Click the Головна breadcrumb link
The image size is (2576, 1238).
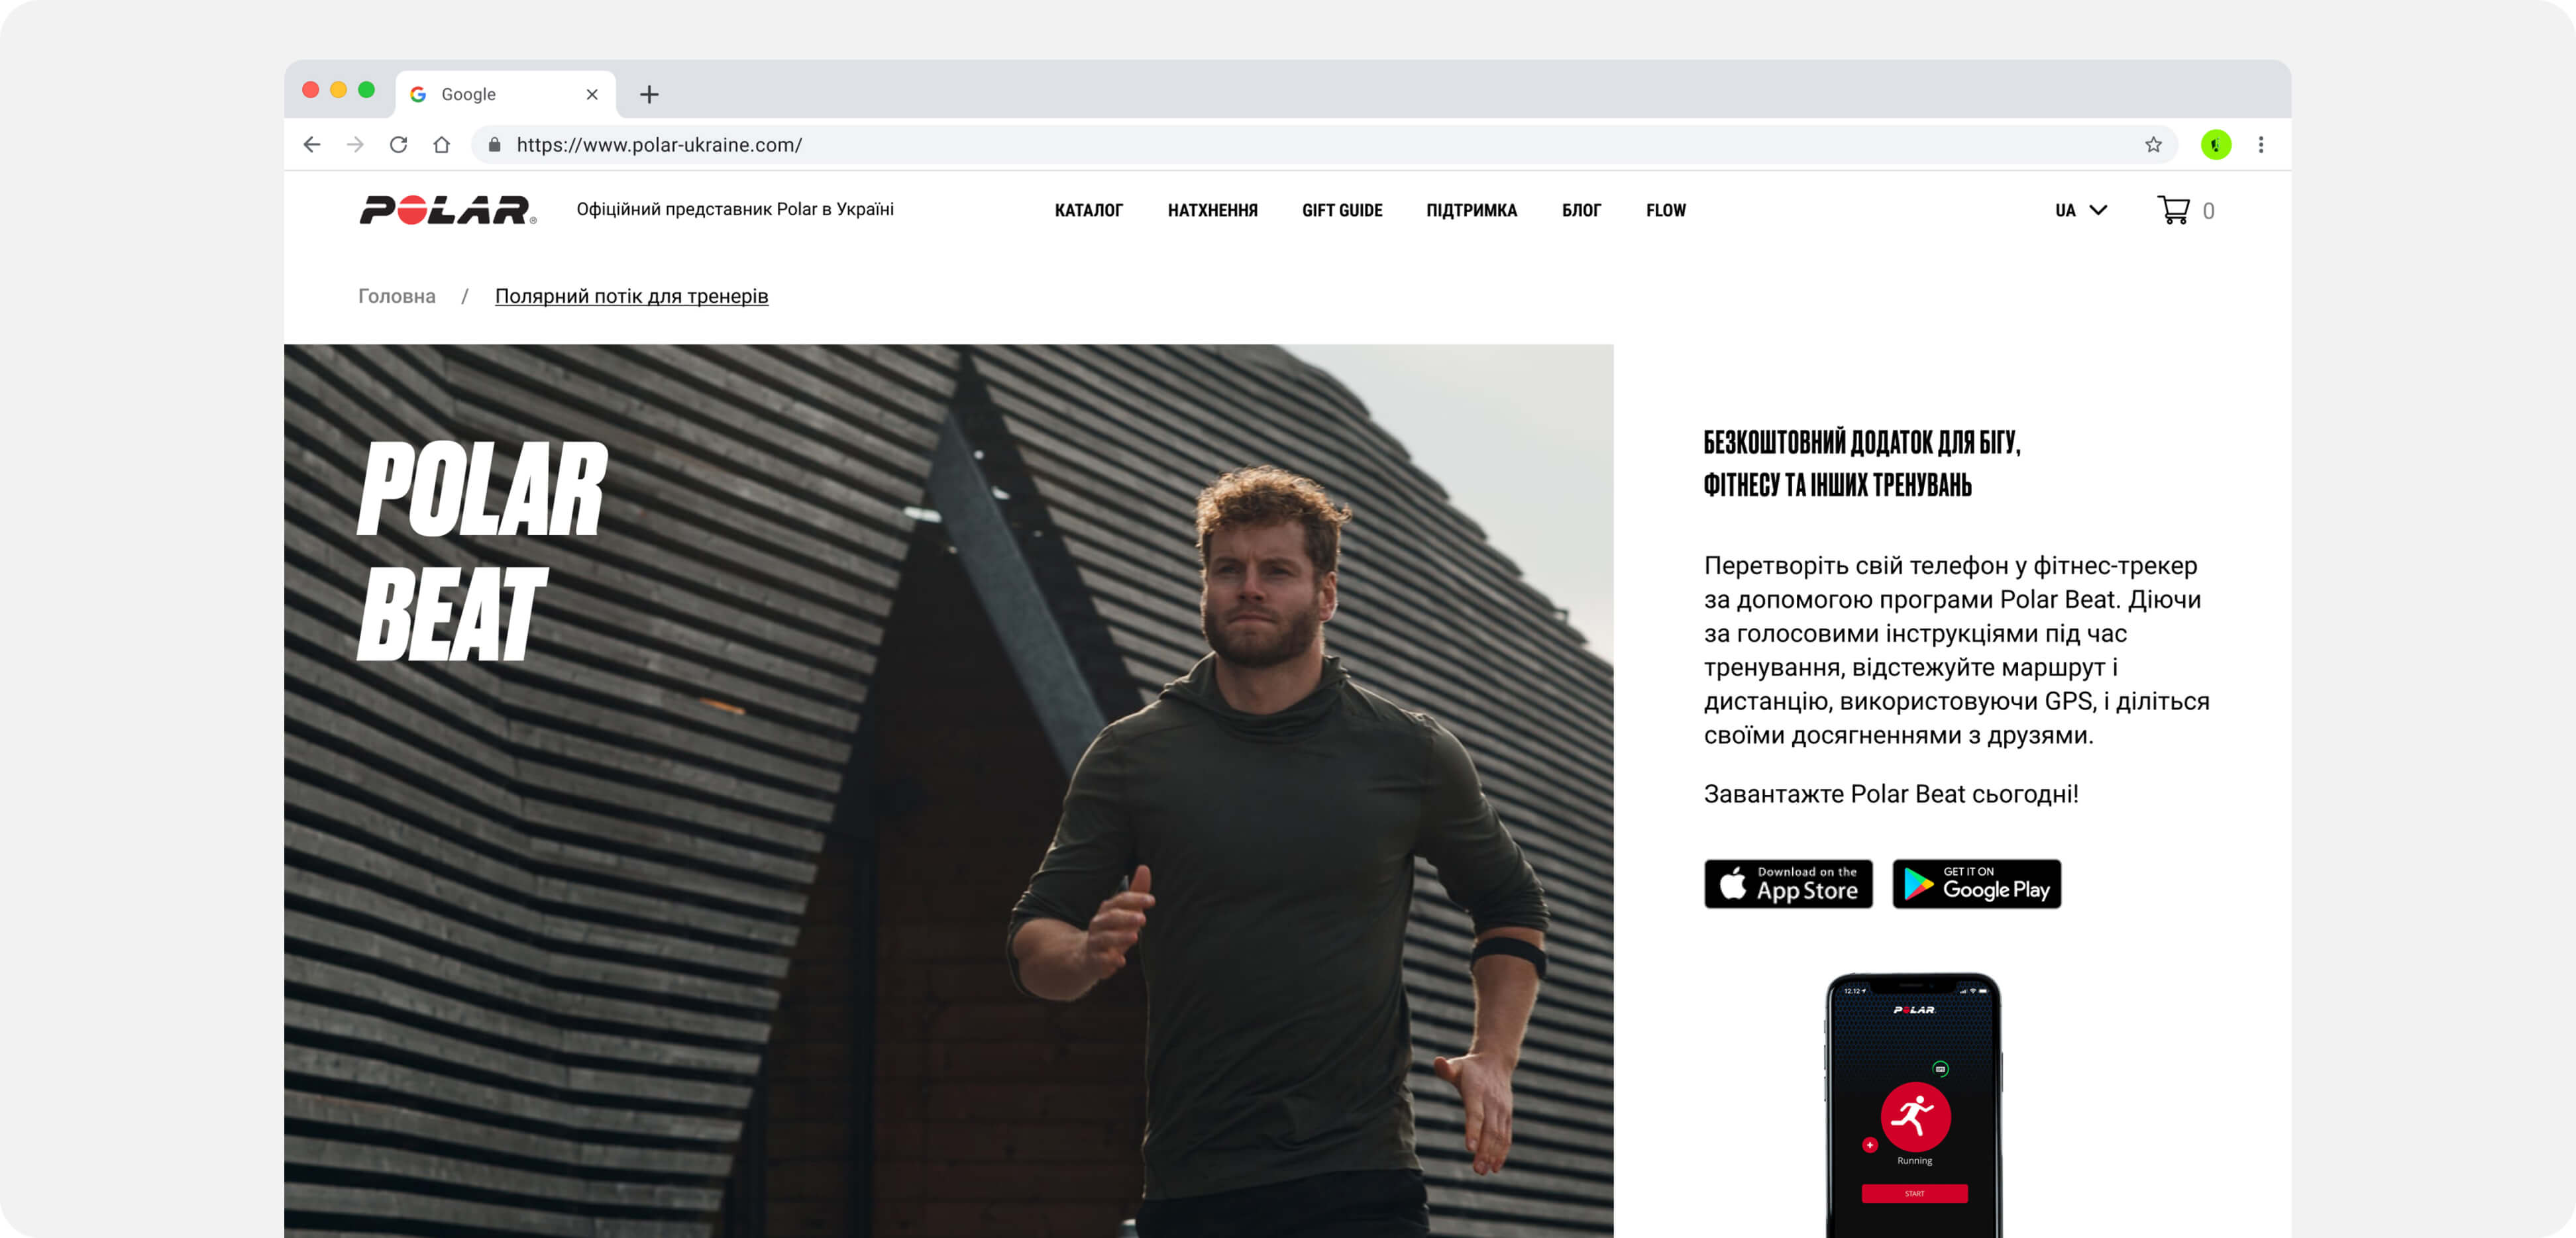tap(397, 296)
